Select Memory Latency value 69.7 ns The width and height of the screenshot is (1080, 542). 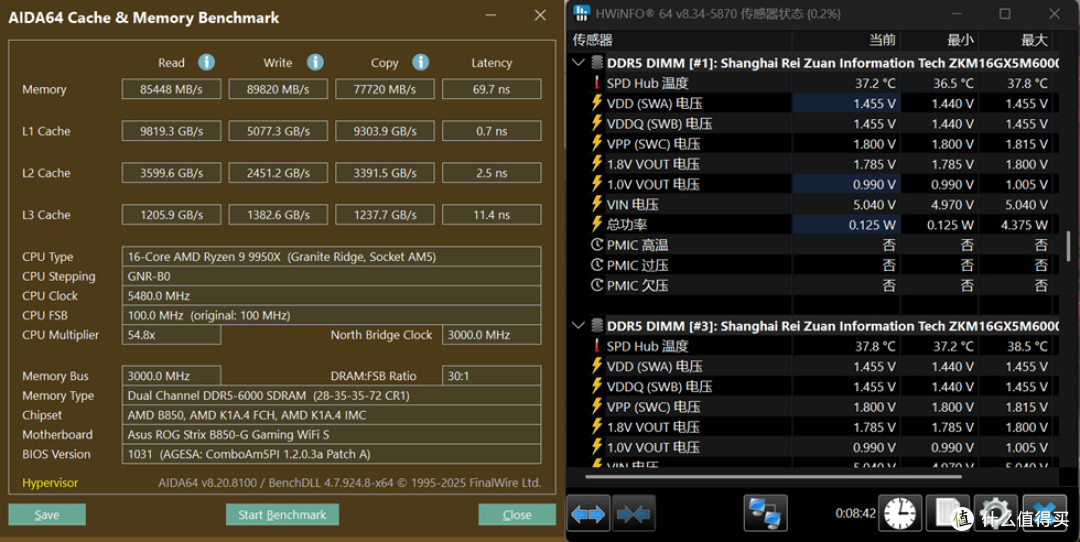(x=492, y=89)
